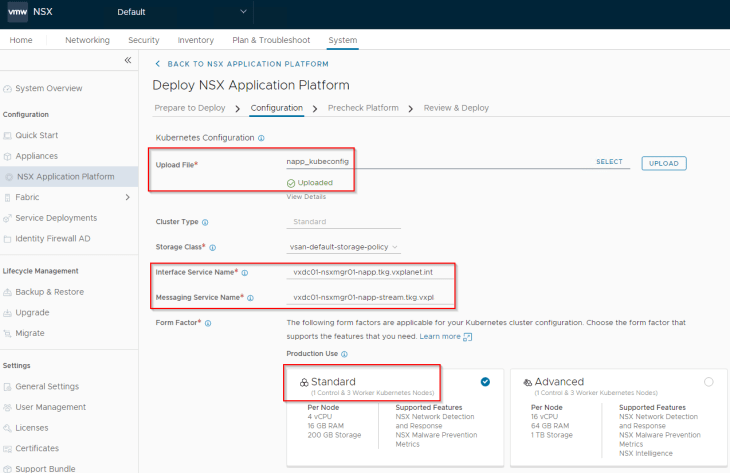This screenshot has width=730, height=473.
Task: Click the Service Deployments sidebar icon
Action: pyautogui.click(x=7, y=218)
